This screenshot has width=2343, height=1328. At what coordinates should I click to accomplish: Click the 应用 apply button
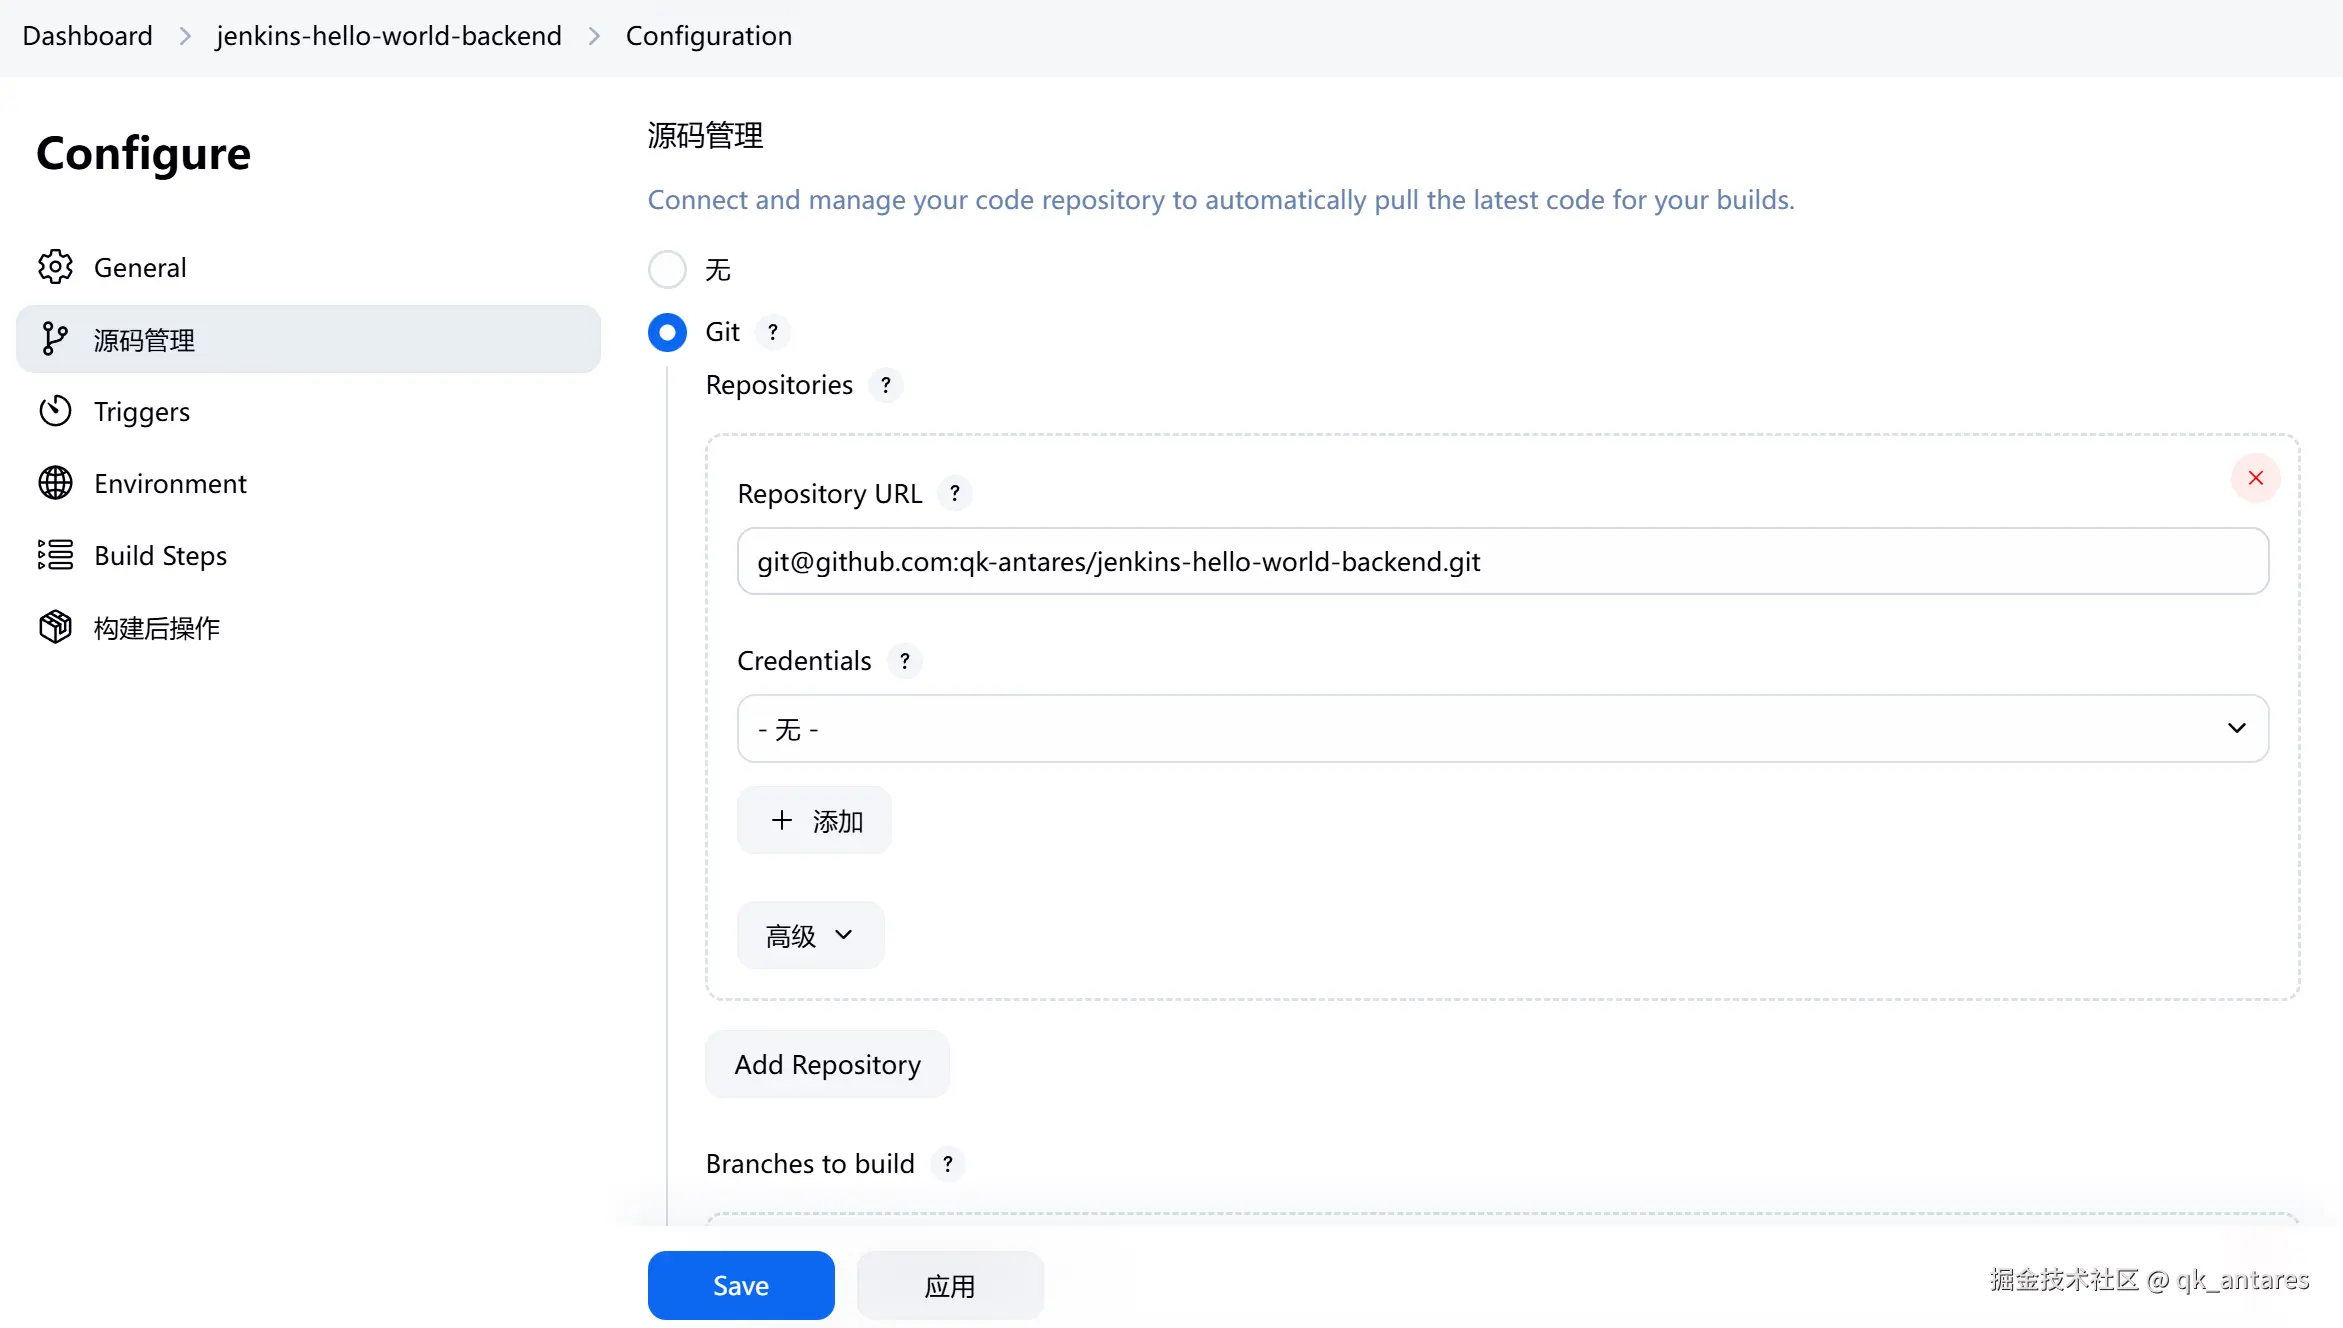point(950,1285)
